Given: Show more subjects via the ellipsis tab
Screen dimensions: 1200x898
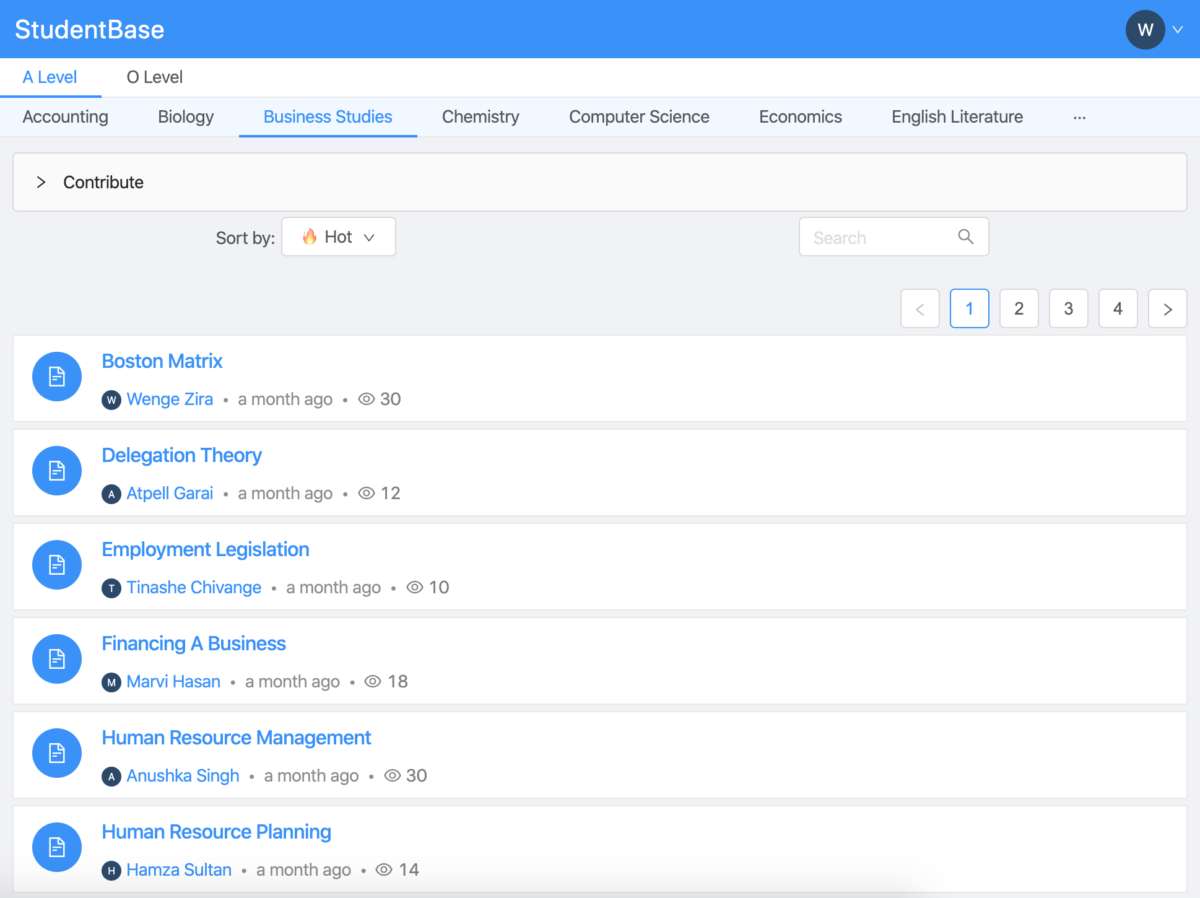Looking at the screenshot, I should pos(1079,117).
